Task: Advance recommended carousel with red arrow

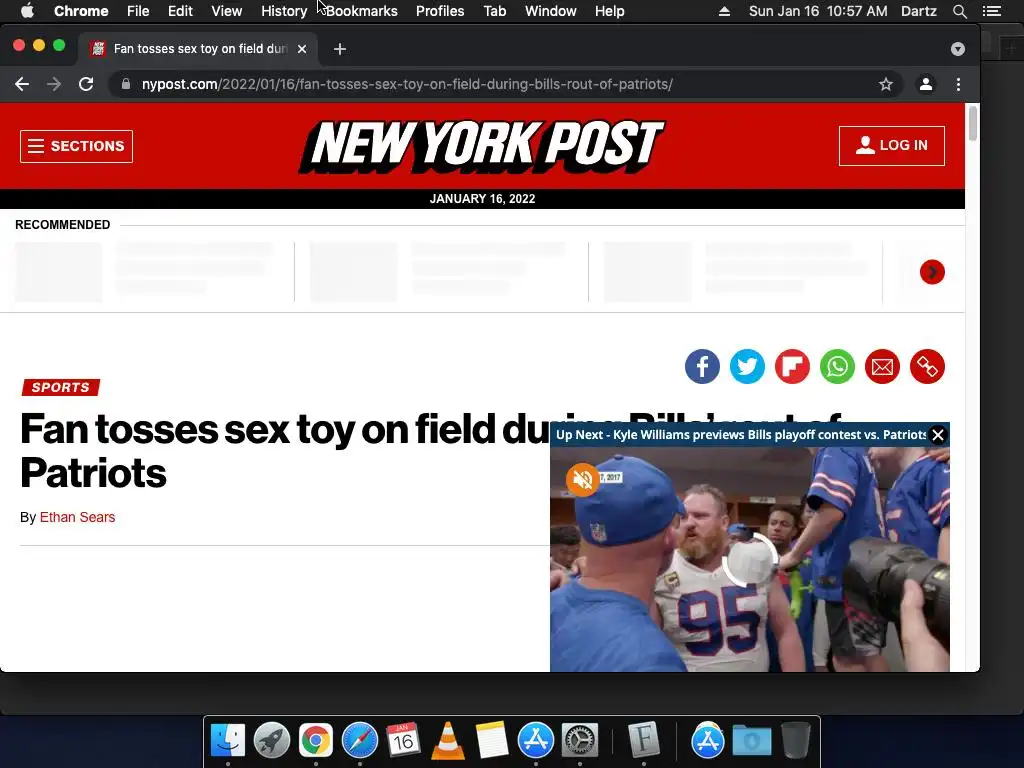Action: (932, 272)
